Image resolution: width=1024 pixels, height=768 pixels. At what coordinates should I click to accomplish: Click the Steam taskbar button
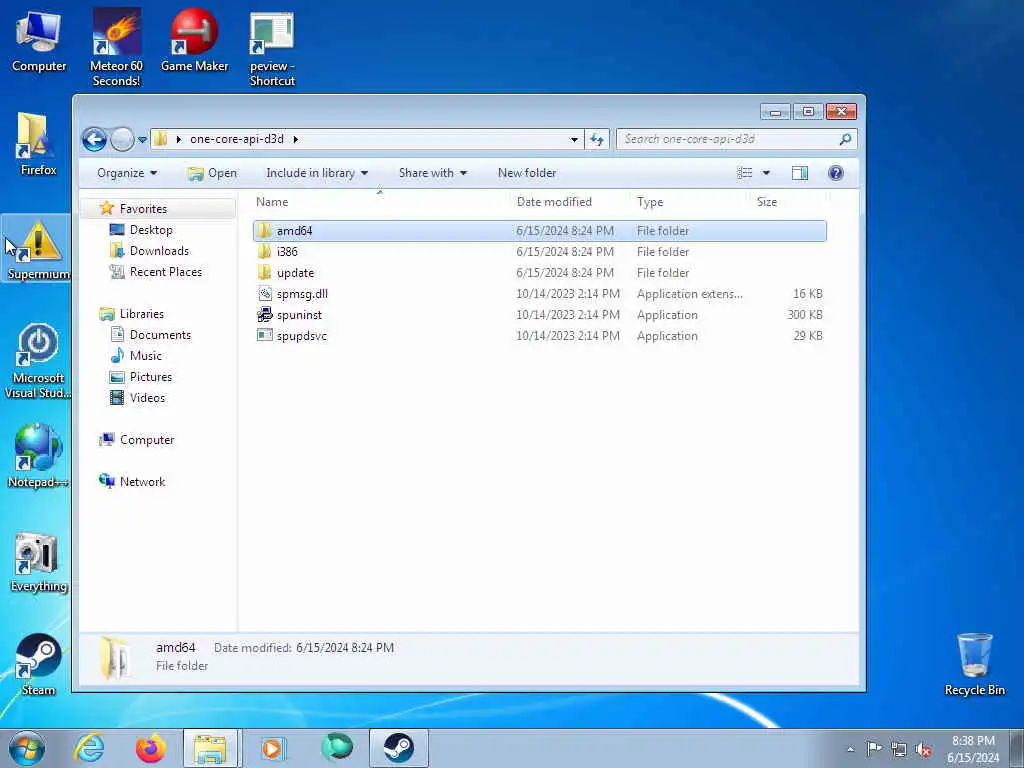point(398,748)
